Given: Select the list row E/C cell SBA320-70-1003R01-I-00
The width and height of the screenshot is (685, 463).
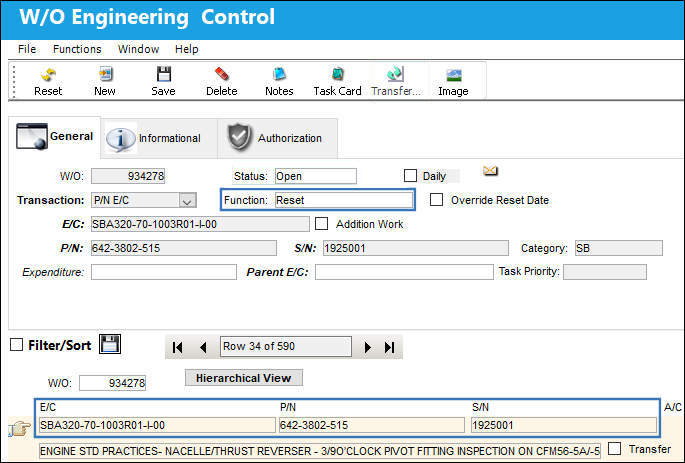Looking at the screenshot, I should (x=157, y=425).
